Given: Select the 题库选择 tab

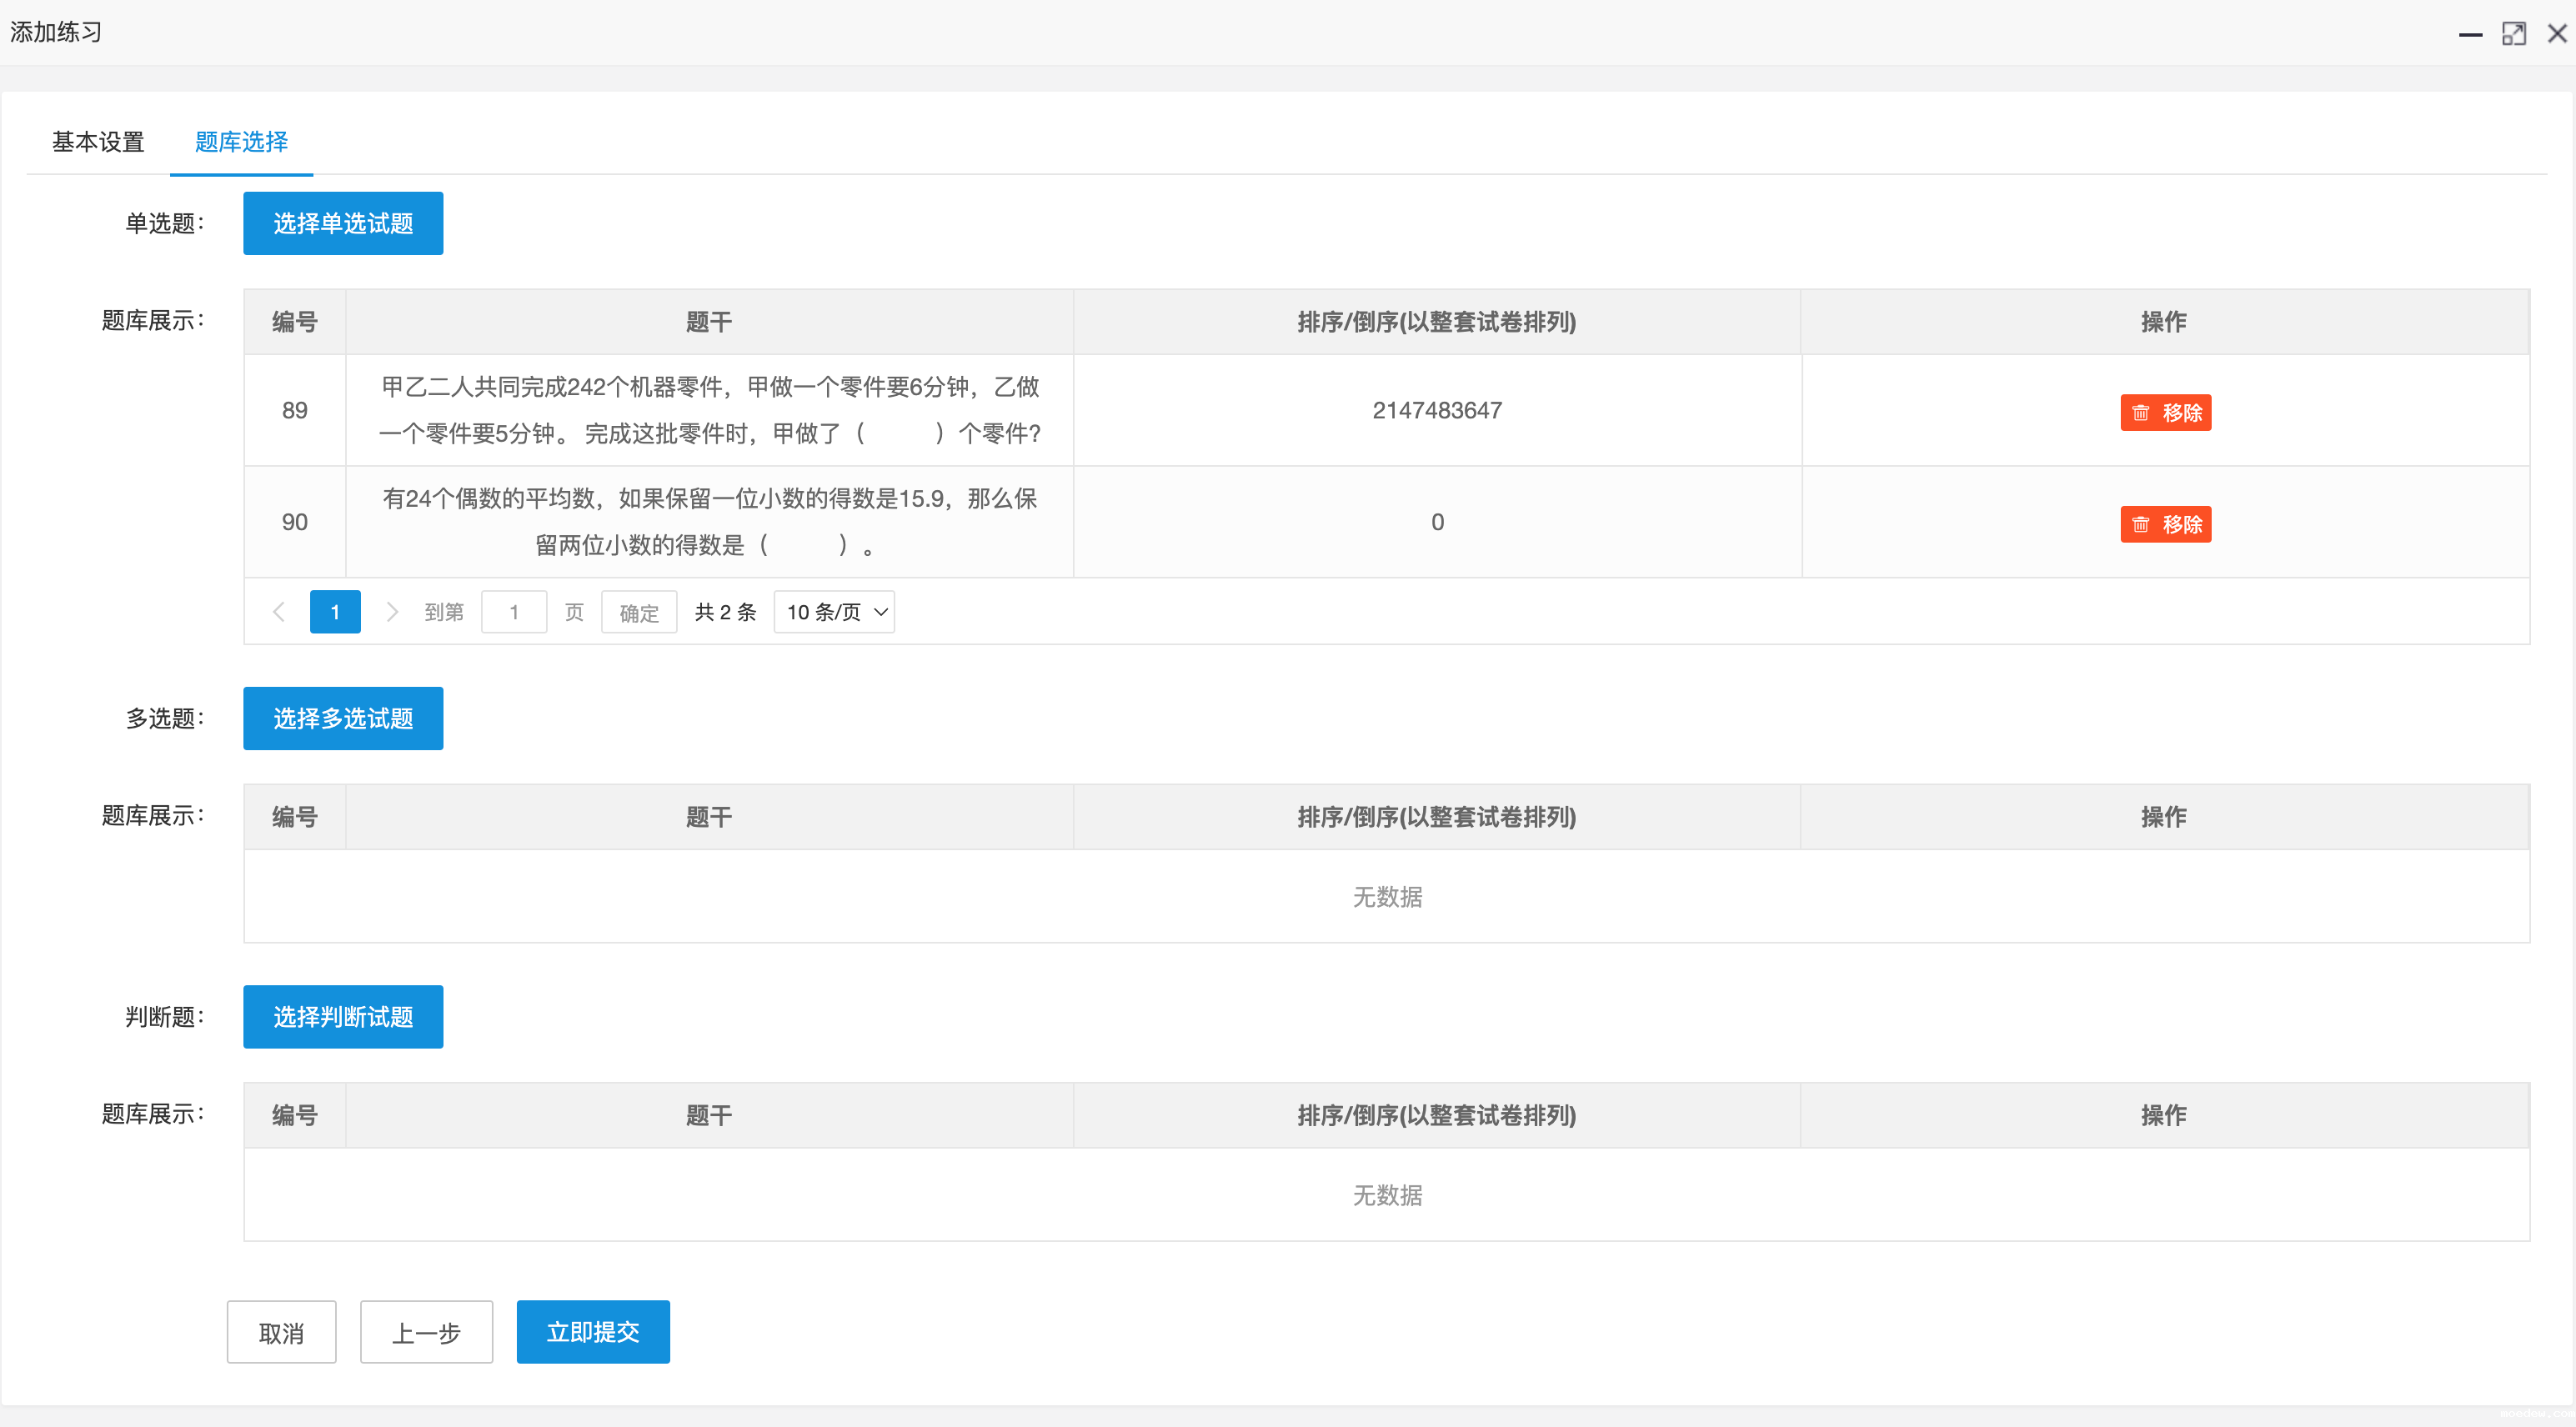Looking at the screenshot, I should 241,142.
